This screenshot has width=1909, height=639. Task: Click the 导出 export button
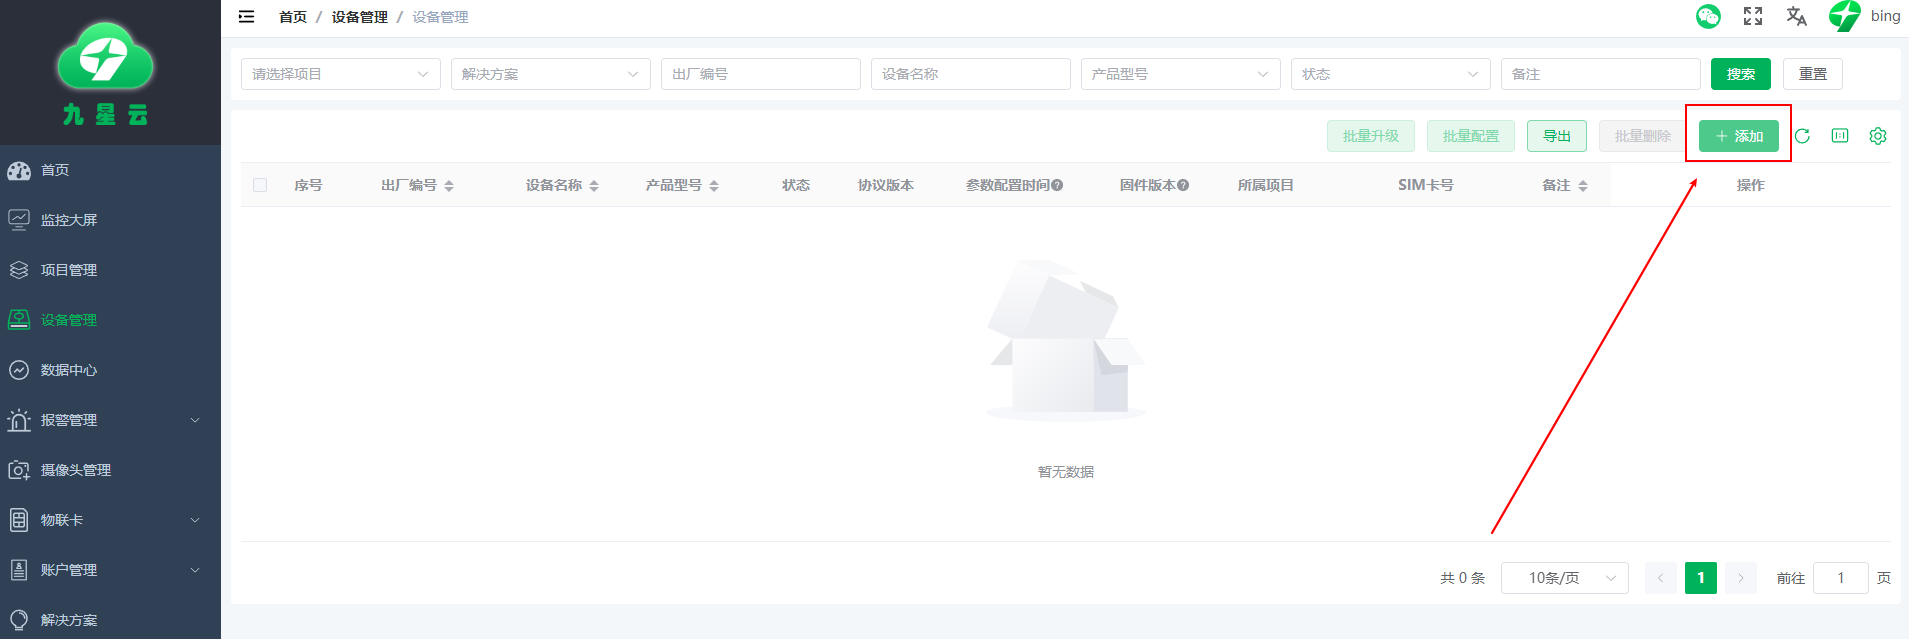[1557, 136]
